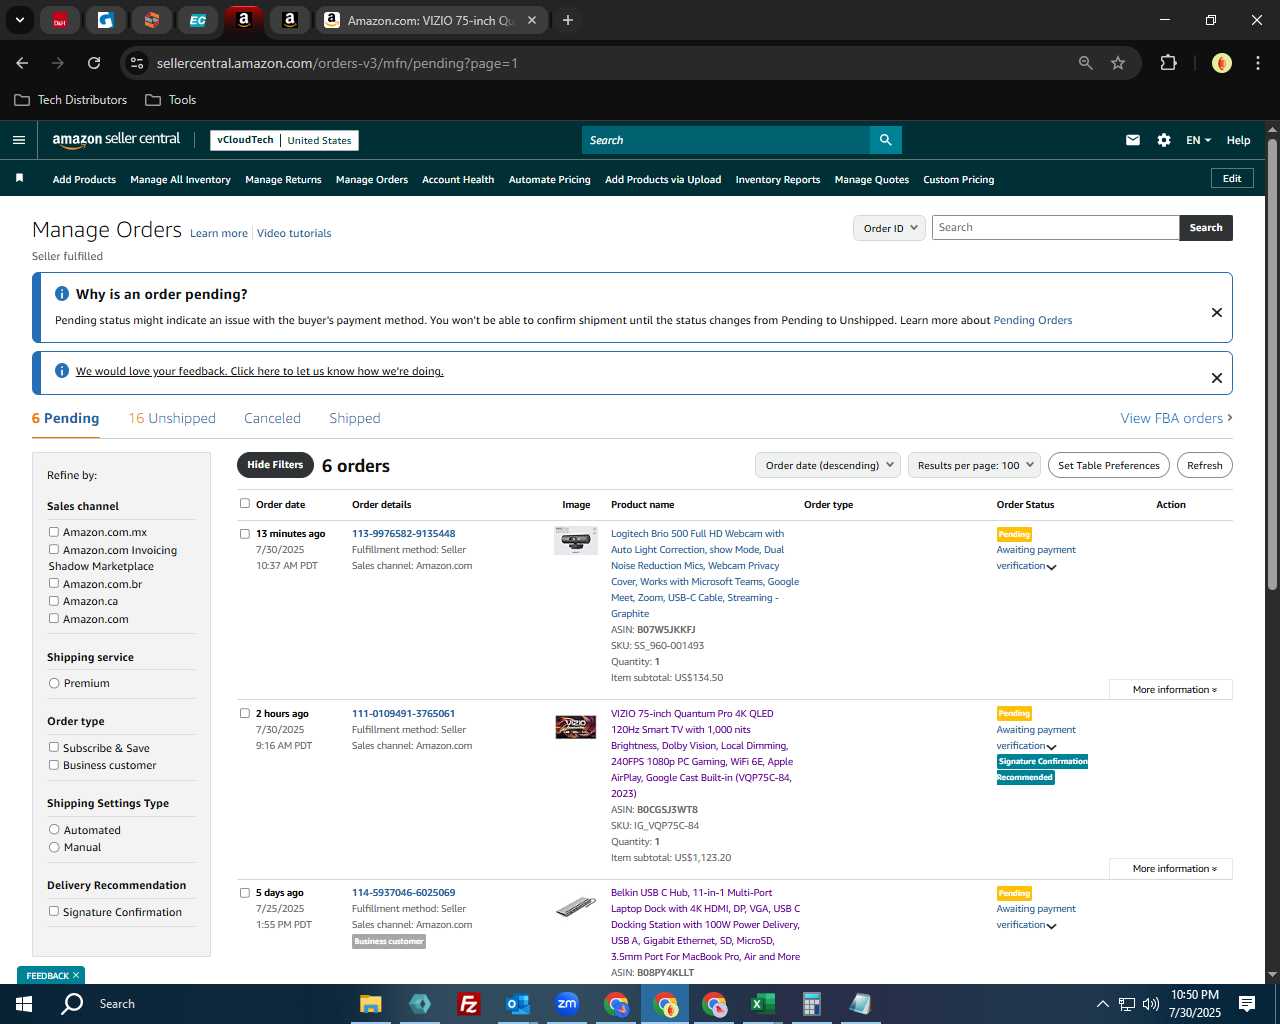Expand More information for the Logitech order
This screenshot has height=1024, width=1280.
(1171, 689)
